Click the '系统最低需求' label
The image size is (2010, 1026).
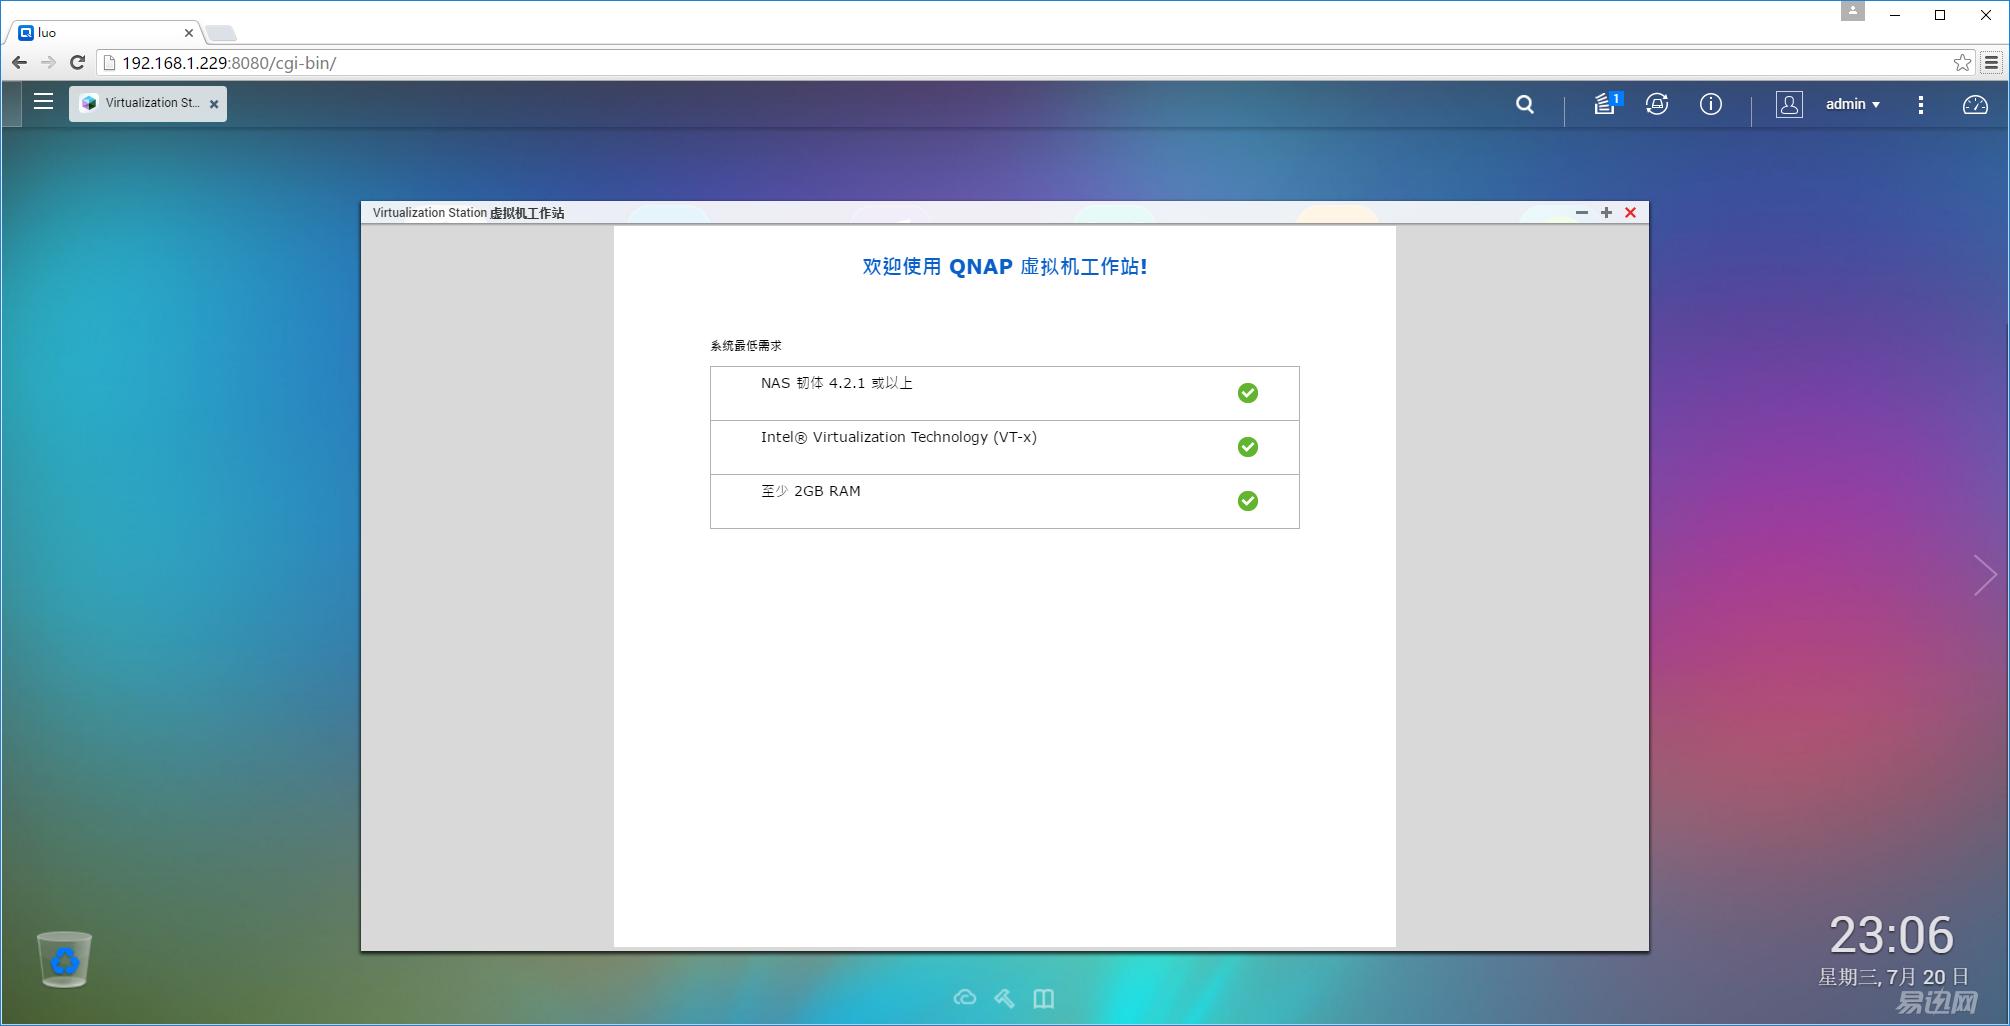tap(746, 346)
